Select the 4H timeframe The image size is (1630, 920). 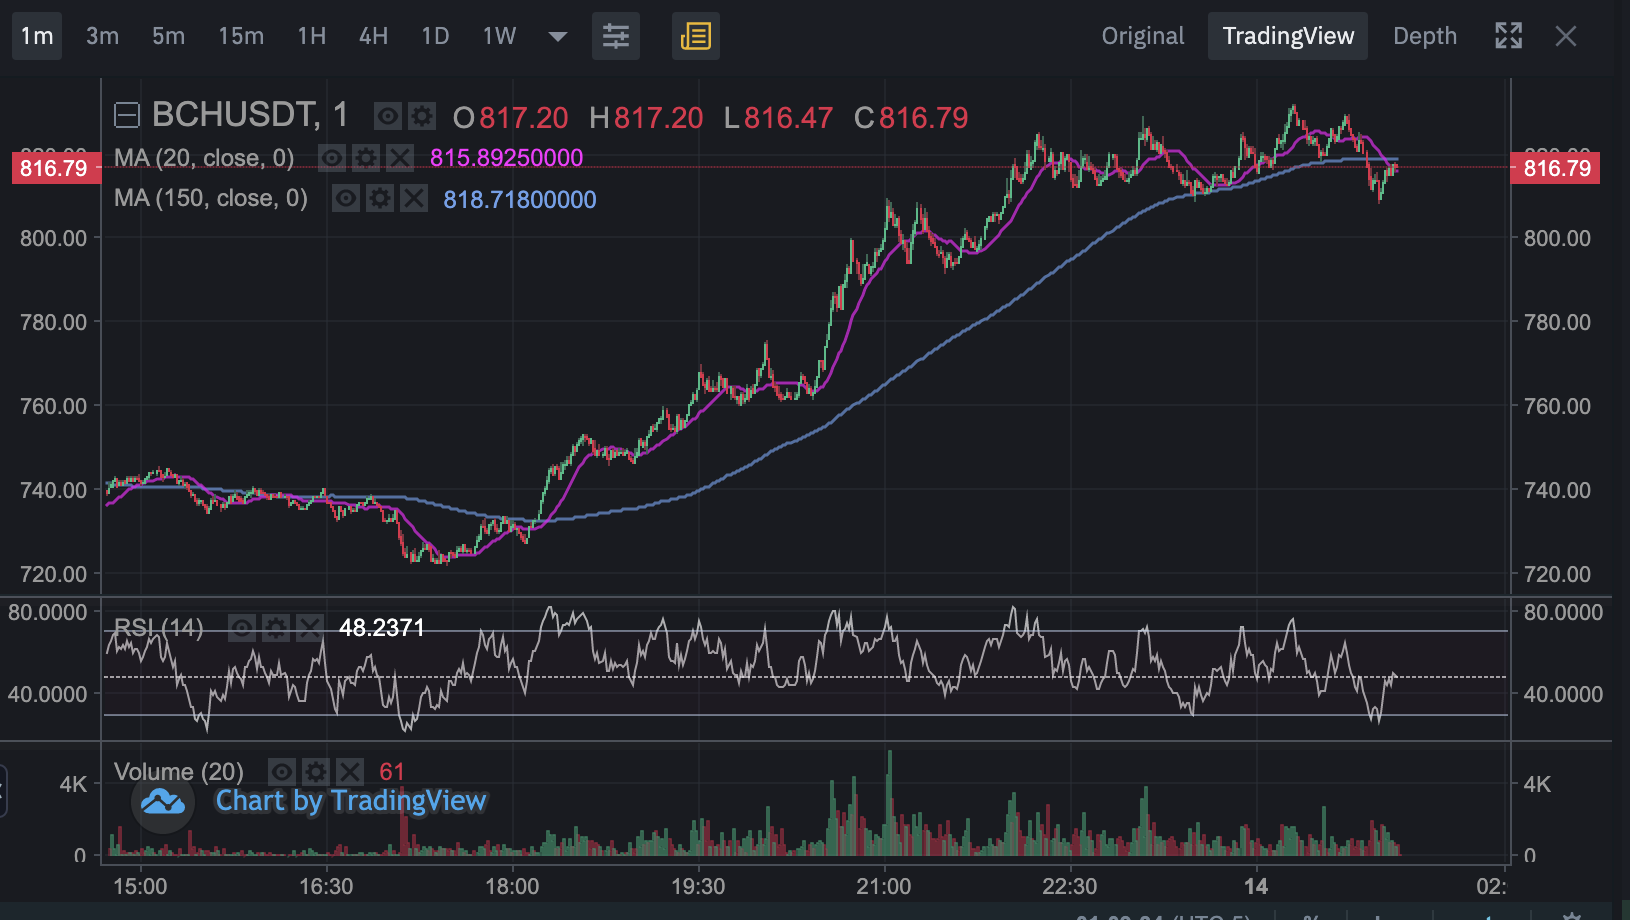(x=373, y=36)
